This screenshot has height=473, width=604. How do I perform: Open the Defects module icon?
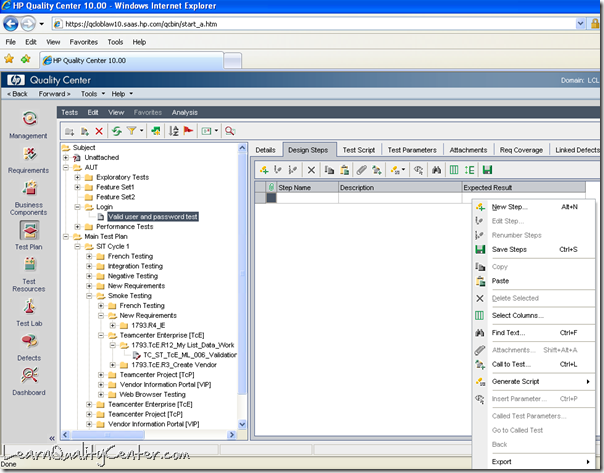[29, 341]
